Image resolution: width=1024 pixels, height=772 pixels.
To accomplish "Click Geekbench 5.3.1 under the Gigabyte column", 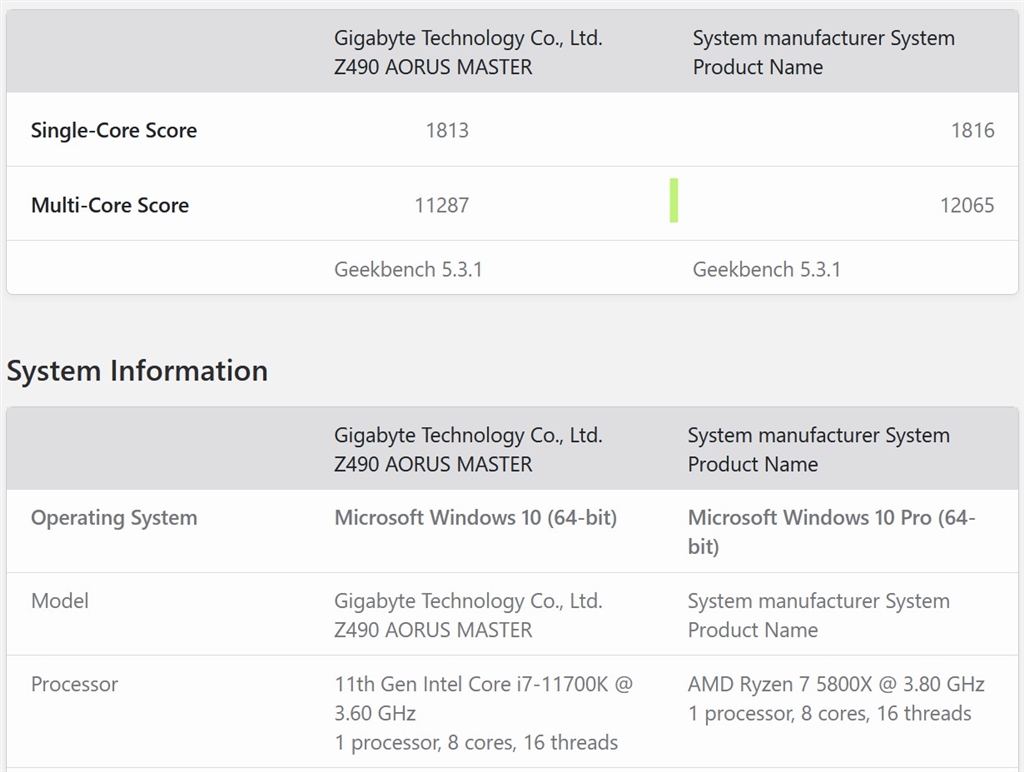I will 408,269.
